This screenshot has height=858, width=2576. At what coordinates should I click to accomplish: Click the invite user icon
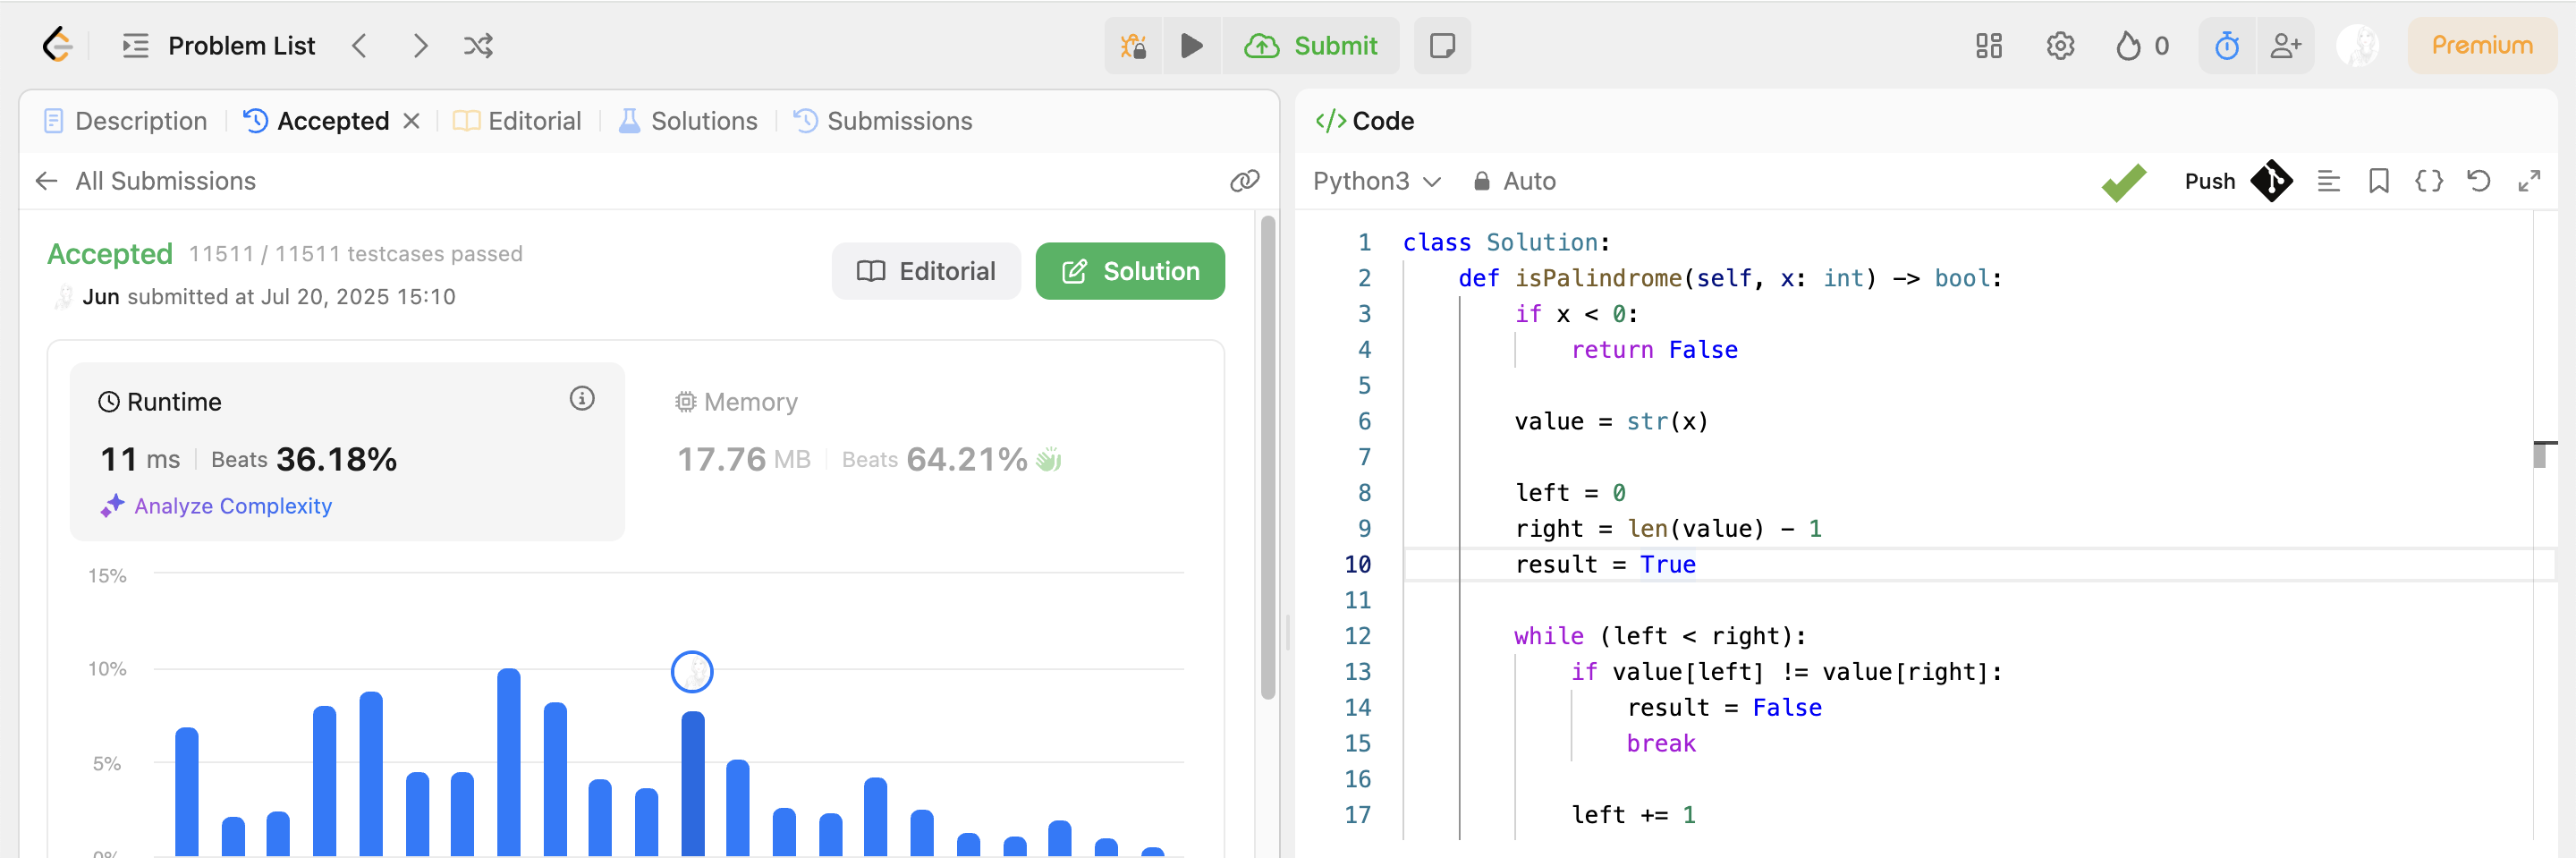pyautogui.click(x=2286, y=45)
